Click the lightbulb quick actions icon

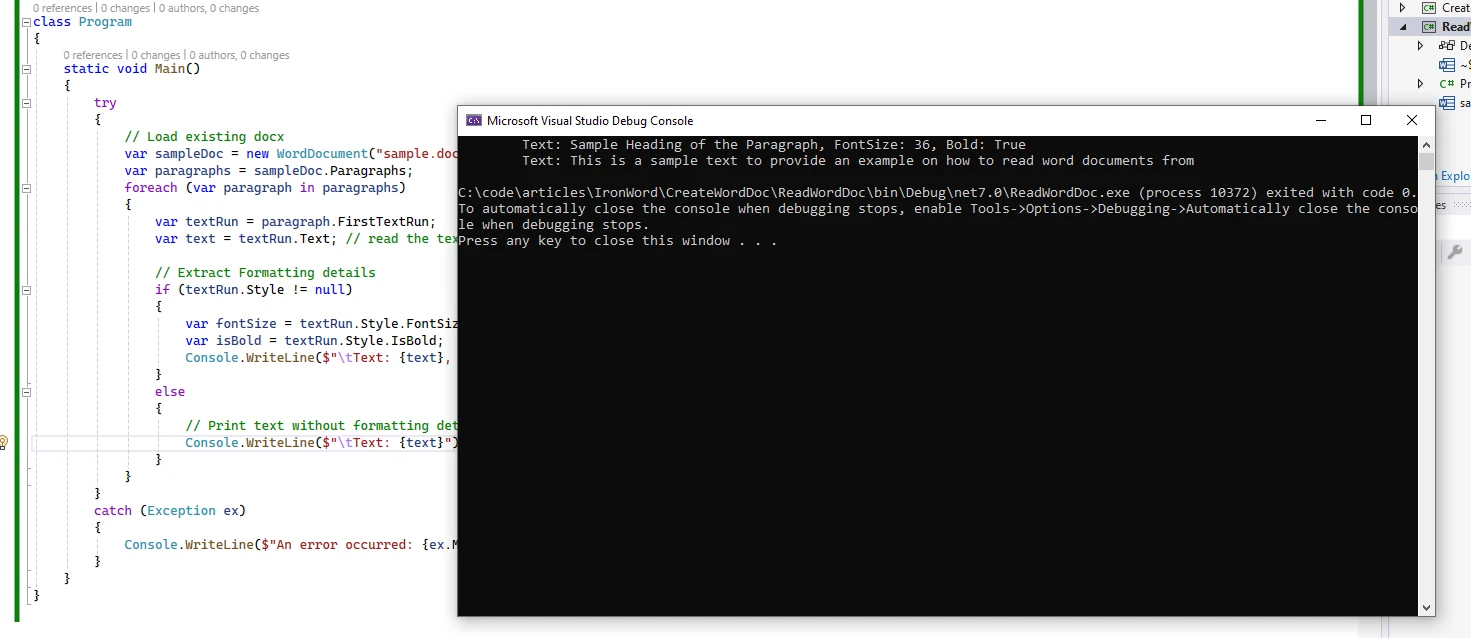click(x=4, y=442)
